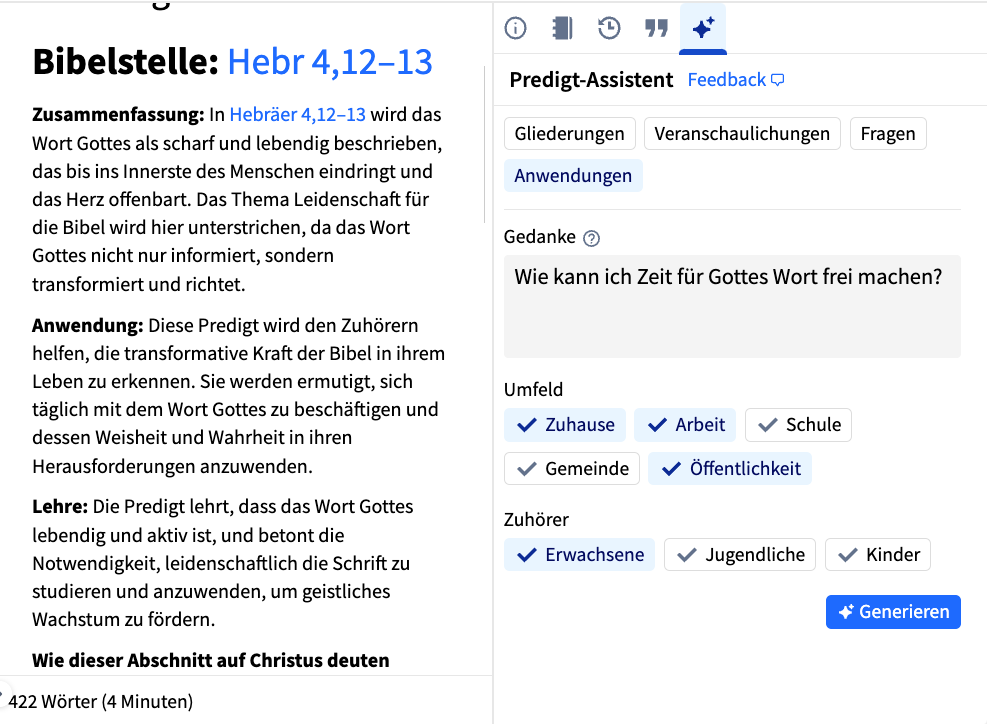Toggle the Arbeit environment option

pos(685,425)
